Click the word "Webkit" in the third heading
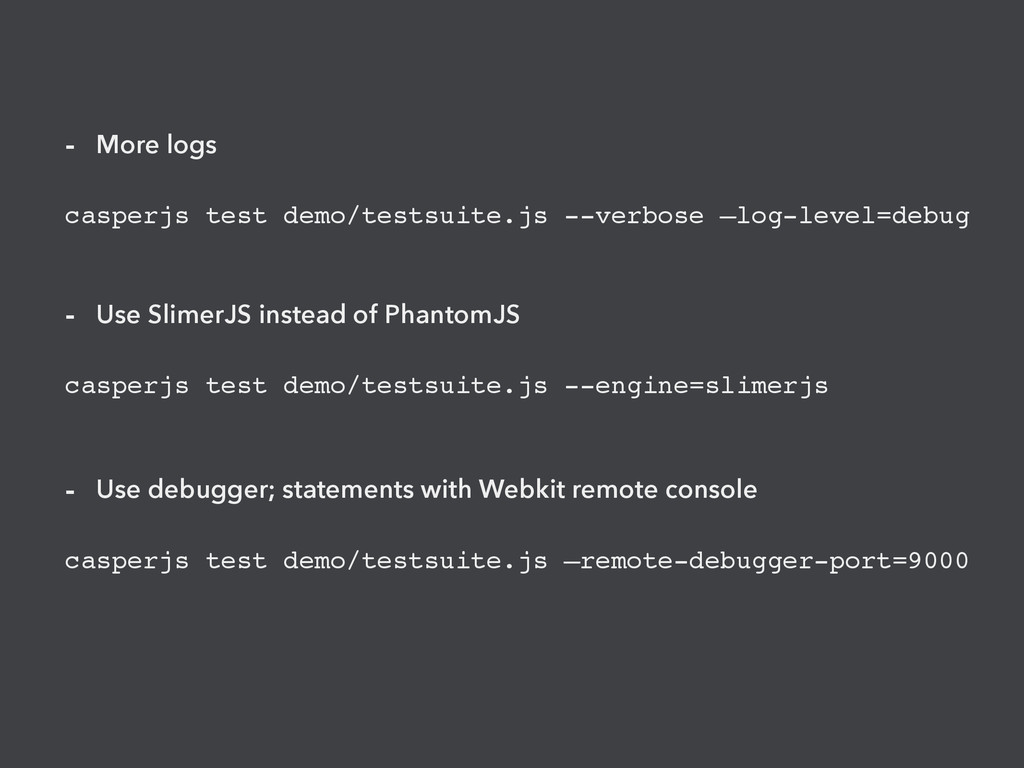The width and height of the screenshot is (1024, 768). [x=513, y=491]
